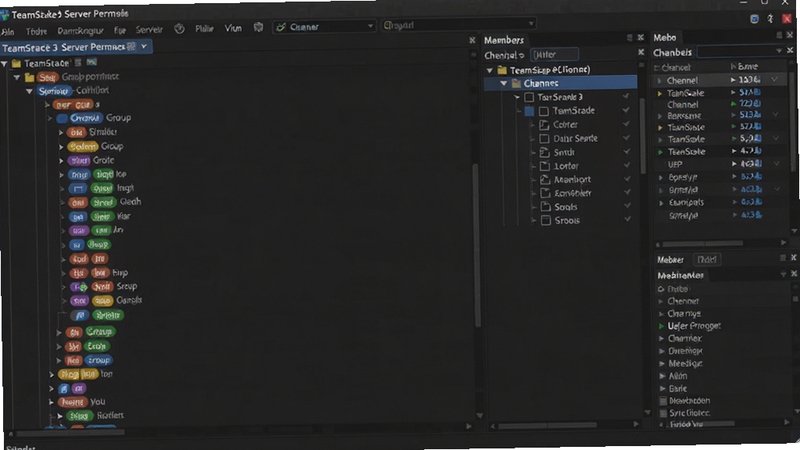
Task: Open the Todre menu
Action: (x=36, y=32)
